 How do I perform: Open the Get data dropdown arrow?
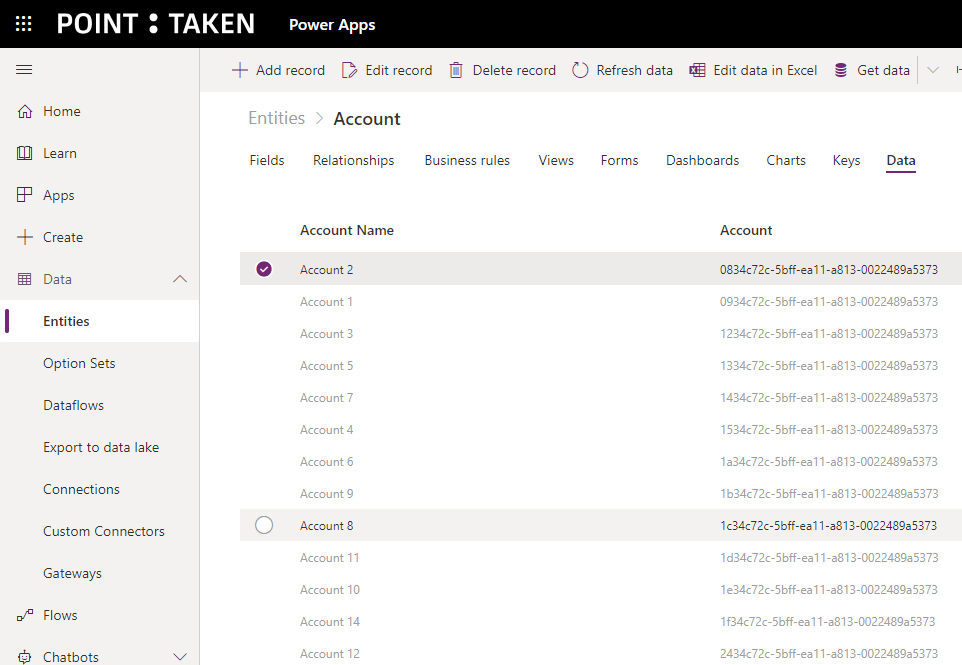point(933,70)
